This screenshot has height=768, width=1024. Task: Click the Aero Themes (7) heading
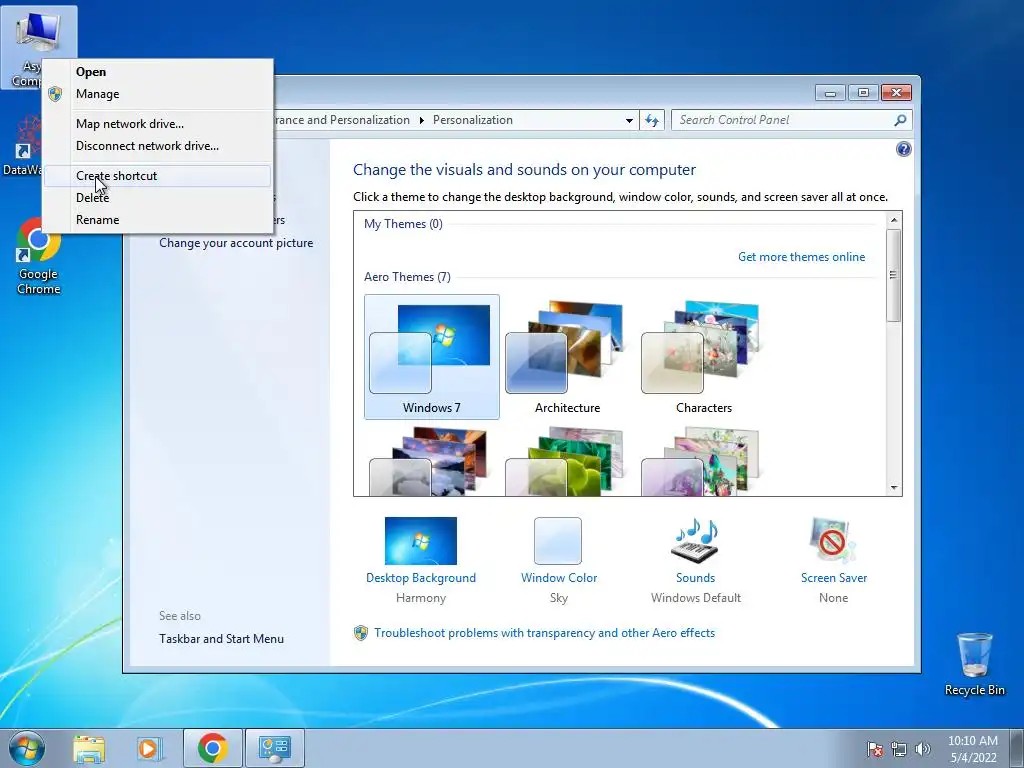click(407, 277)
